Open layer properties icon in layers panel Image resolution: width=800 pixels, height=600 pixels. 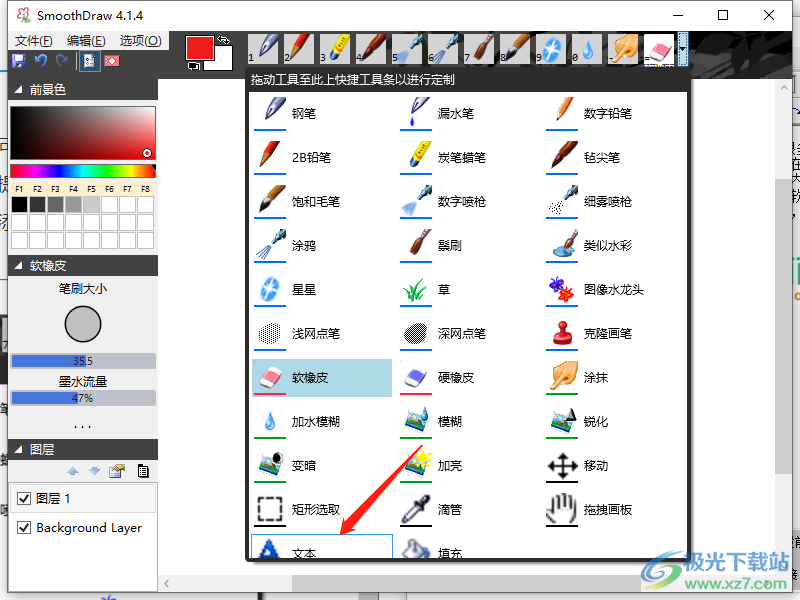point(117,471)
